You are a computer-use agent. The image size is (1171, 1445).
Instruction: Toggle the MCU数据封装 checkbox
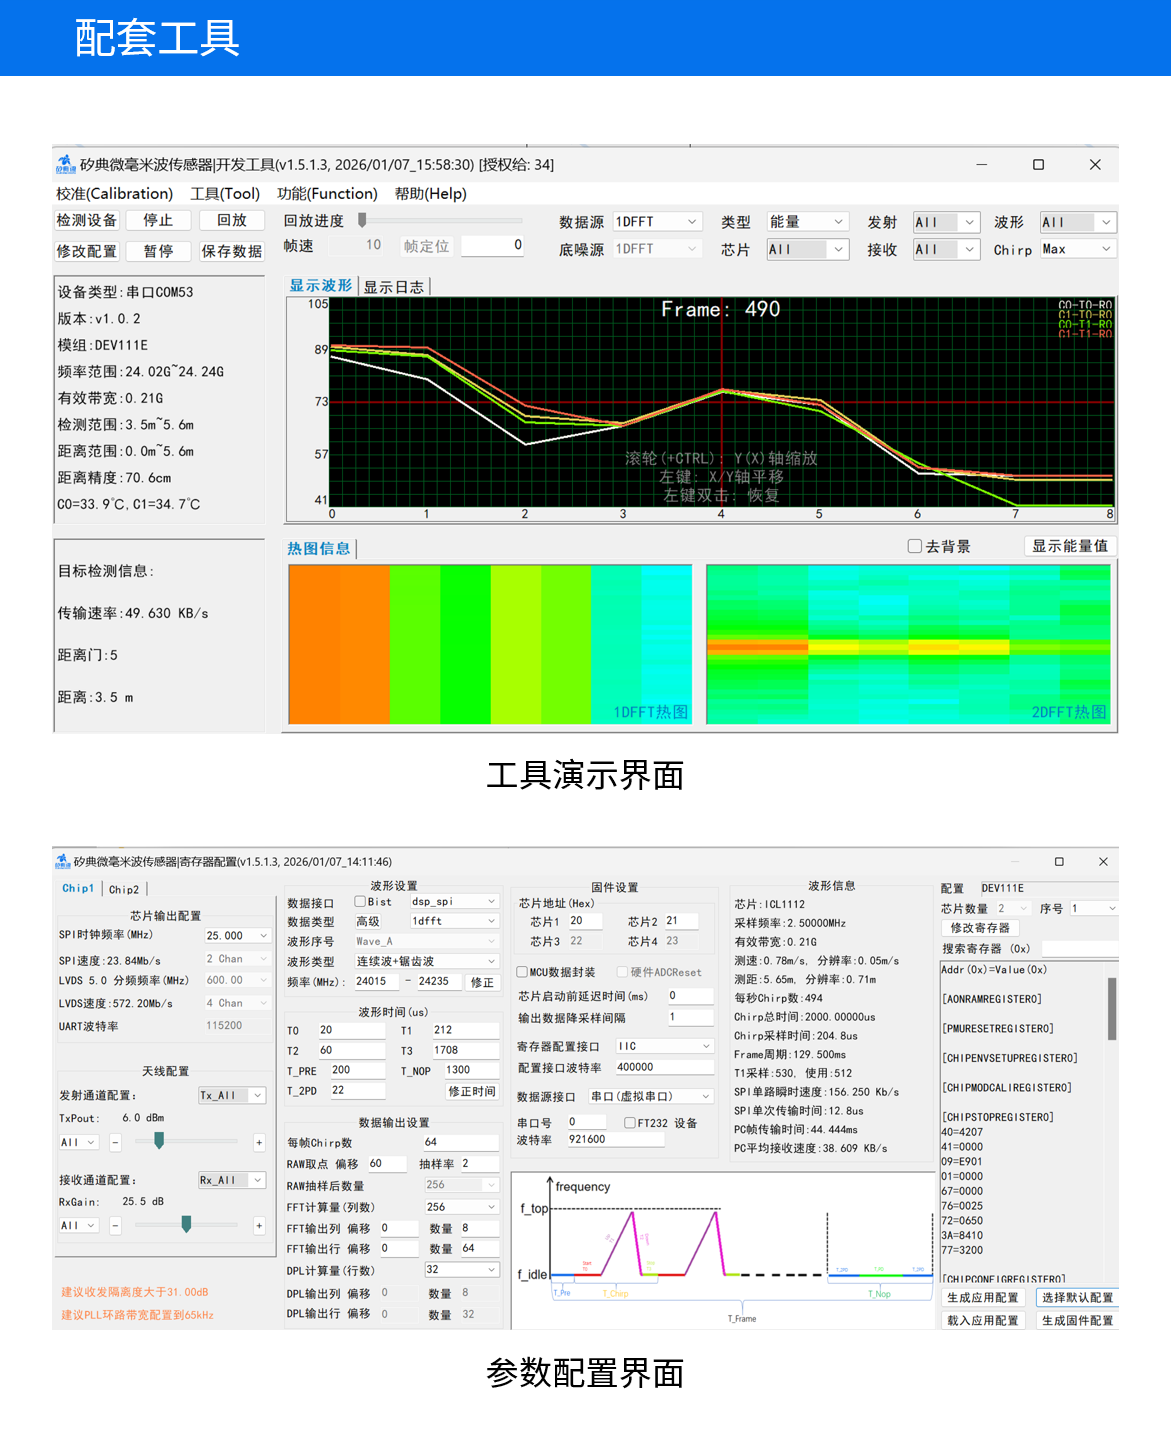click(522, 972)
